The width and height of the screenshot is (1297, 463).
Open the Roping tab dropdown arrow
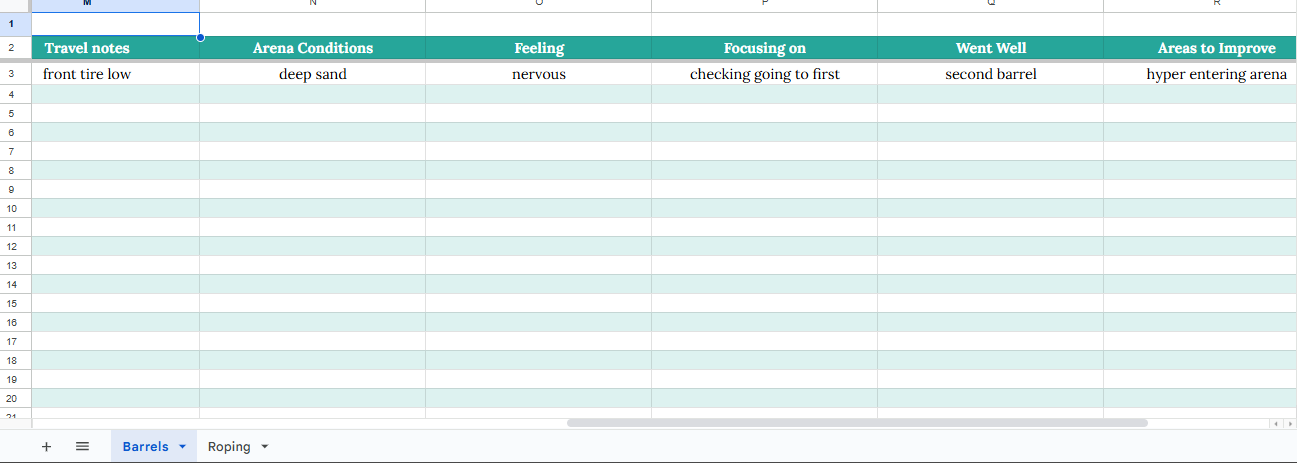coord(265,447)
